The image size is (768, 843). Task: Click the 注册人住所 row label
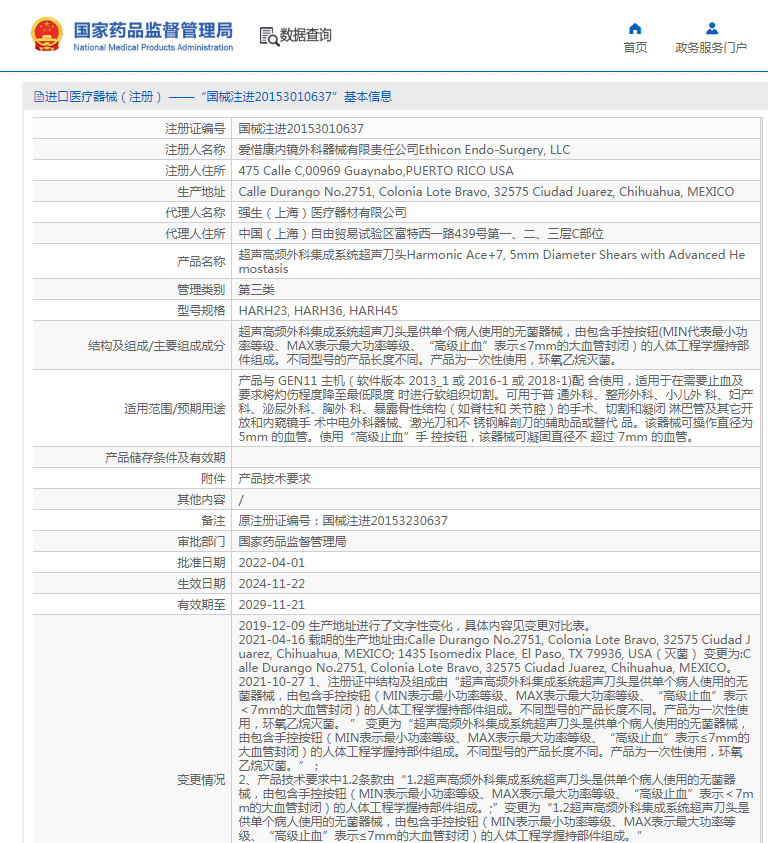(x=195, y=171)
